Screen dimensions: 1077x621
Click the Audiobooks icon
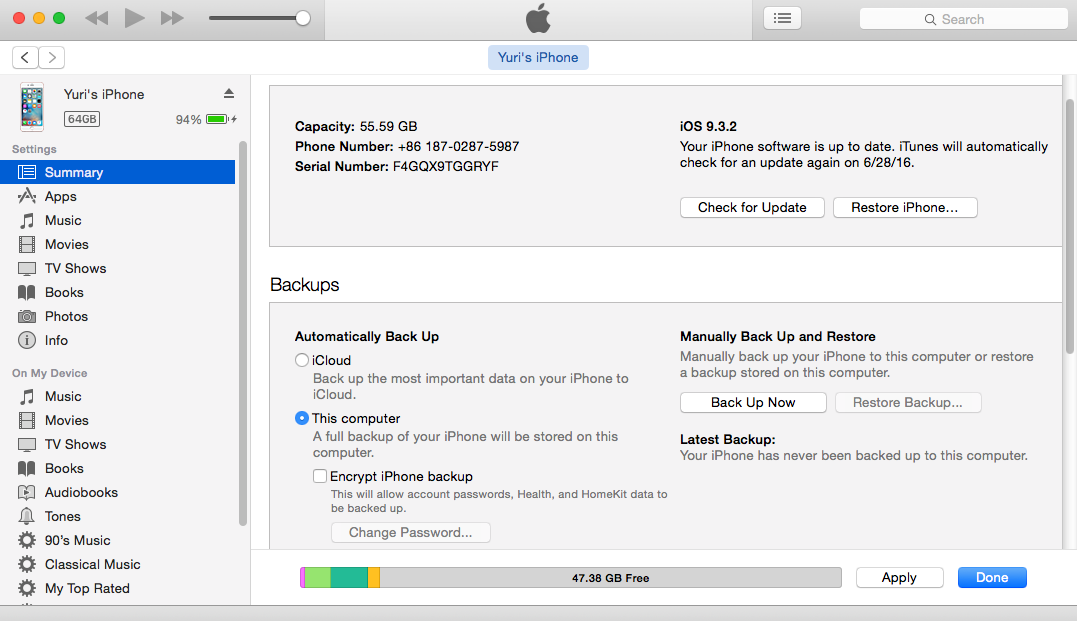(27, 493)
